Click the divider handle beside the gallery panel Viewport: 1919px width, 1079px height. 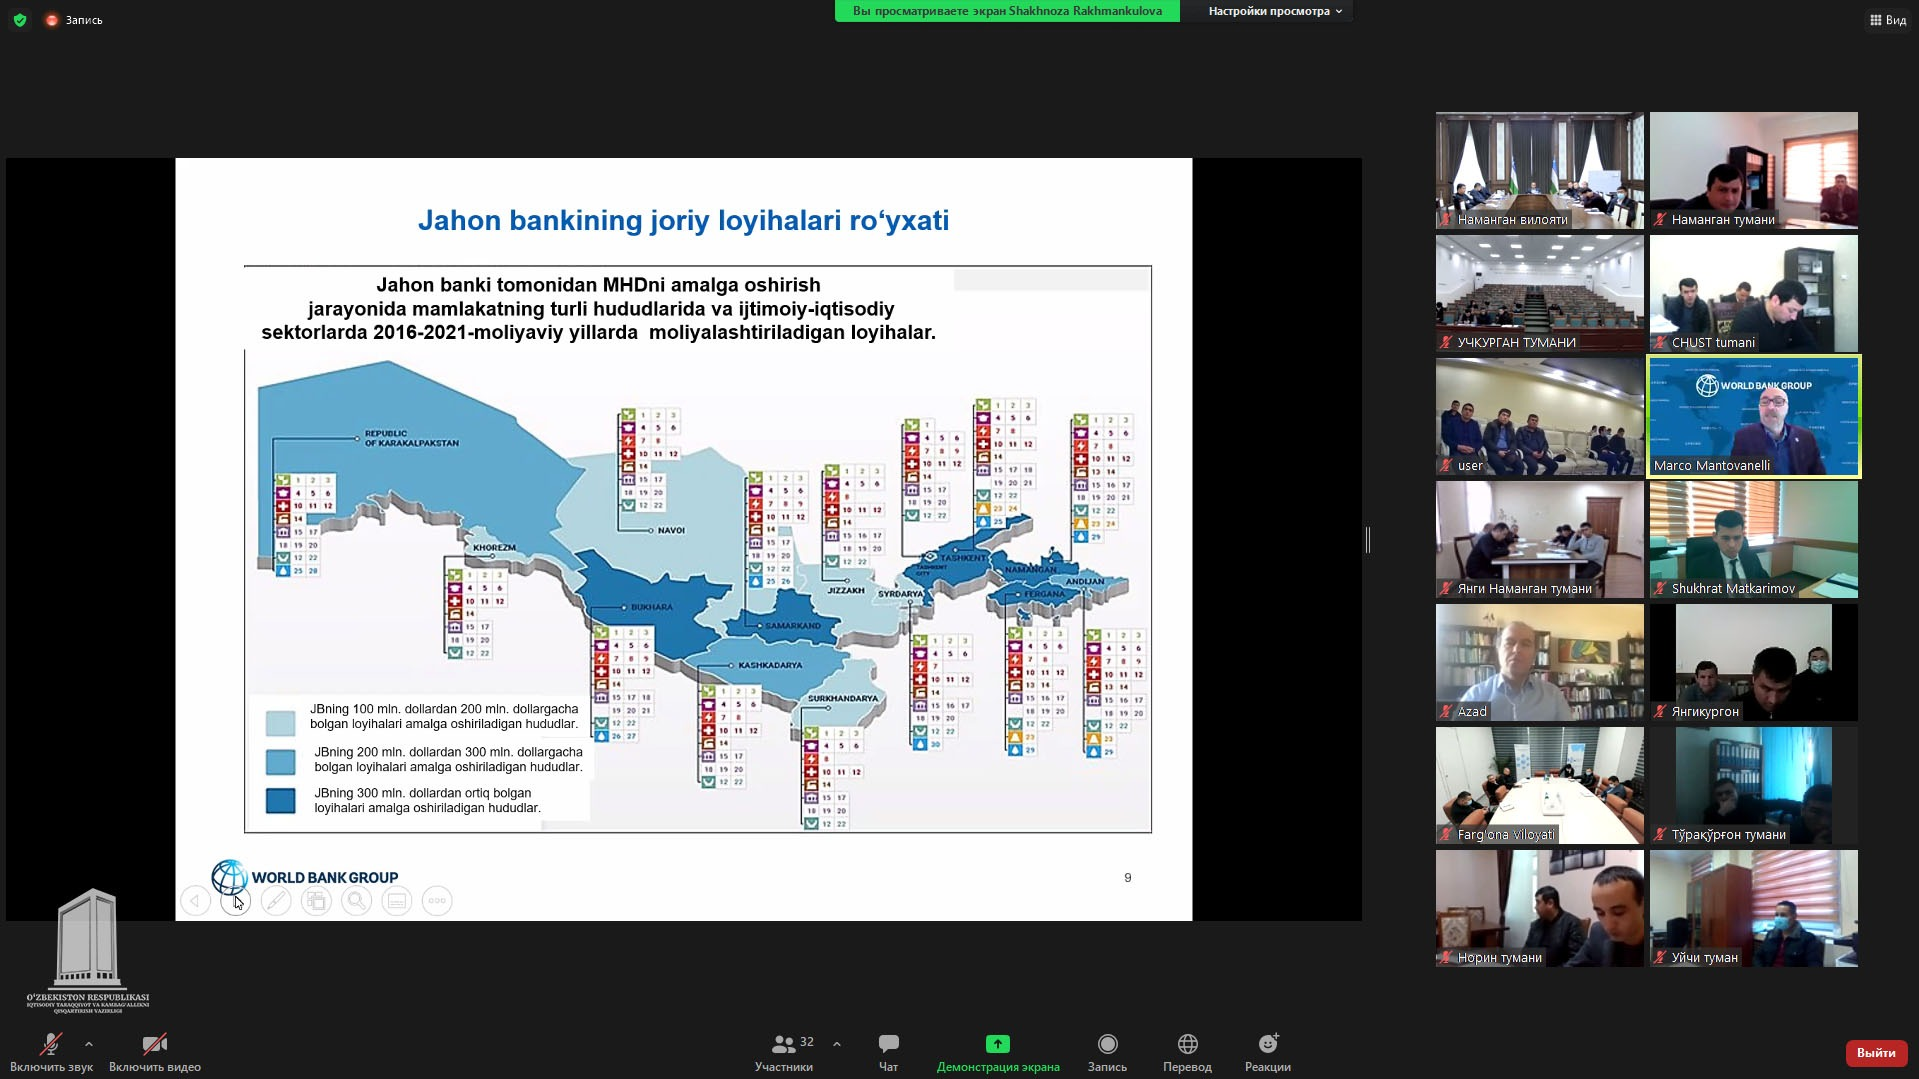[x=1368, y=539]
